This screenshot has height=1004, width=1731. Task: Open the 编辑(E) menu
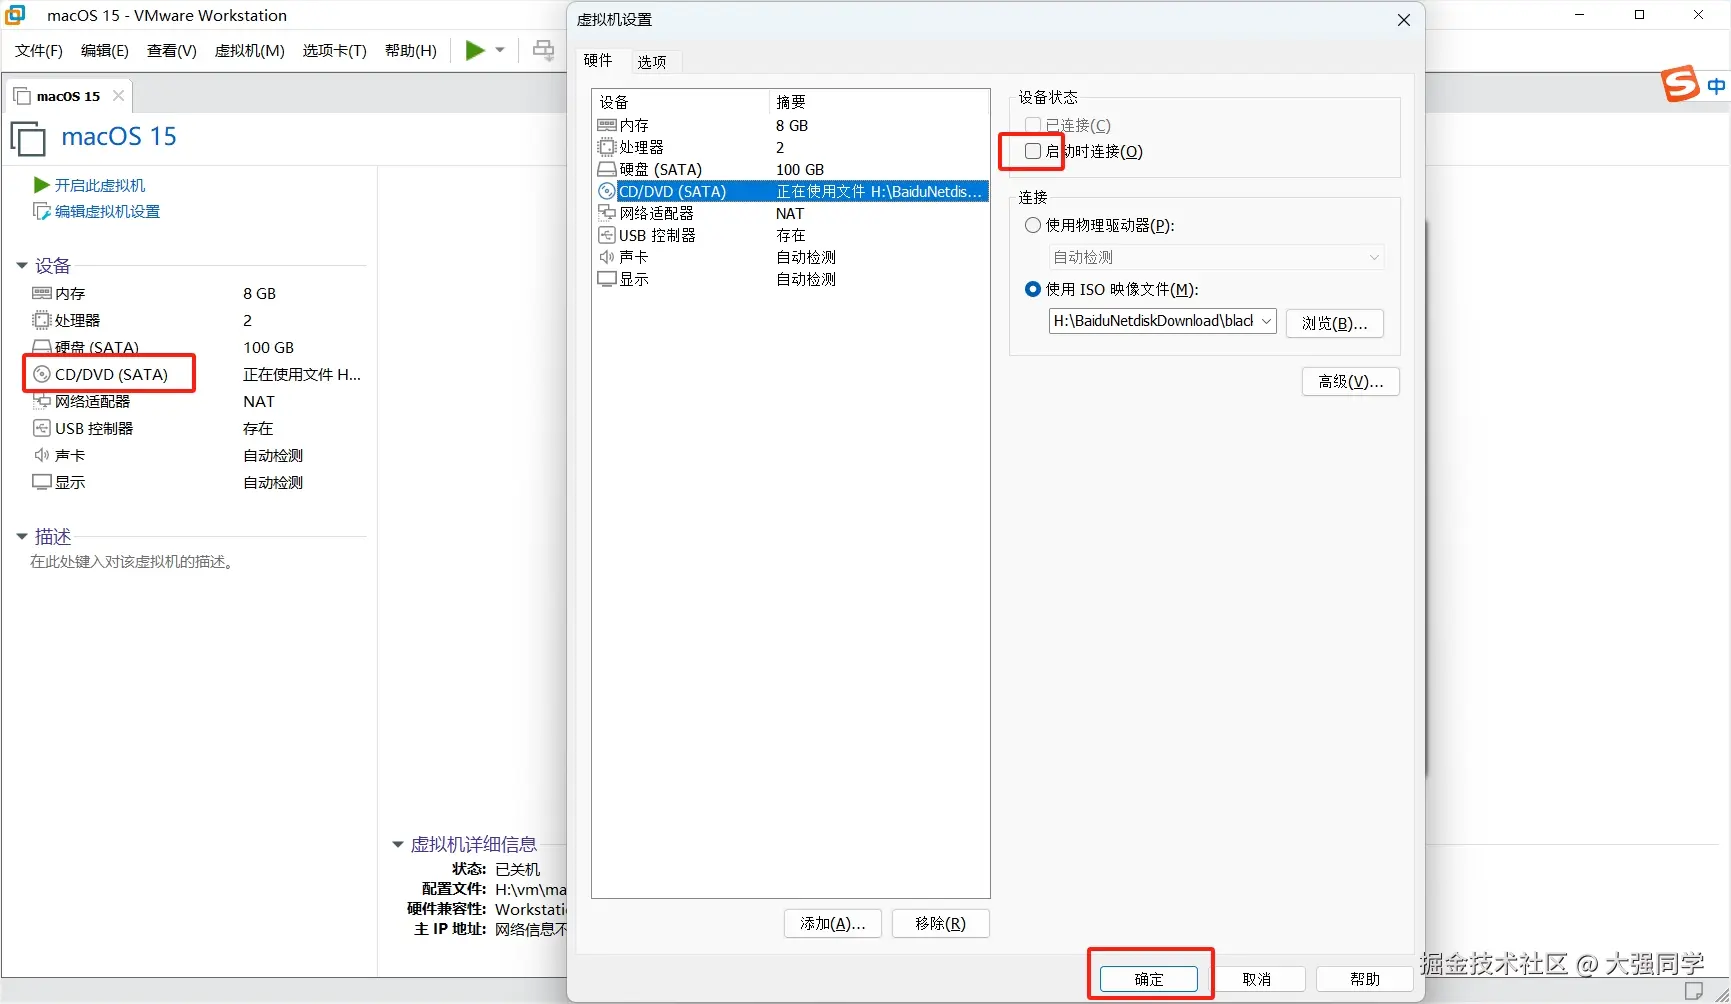105,50
